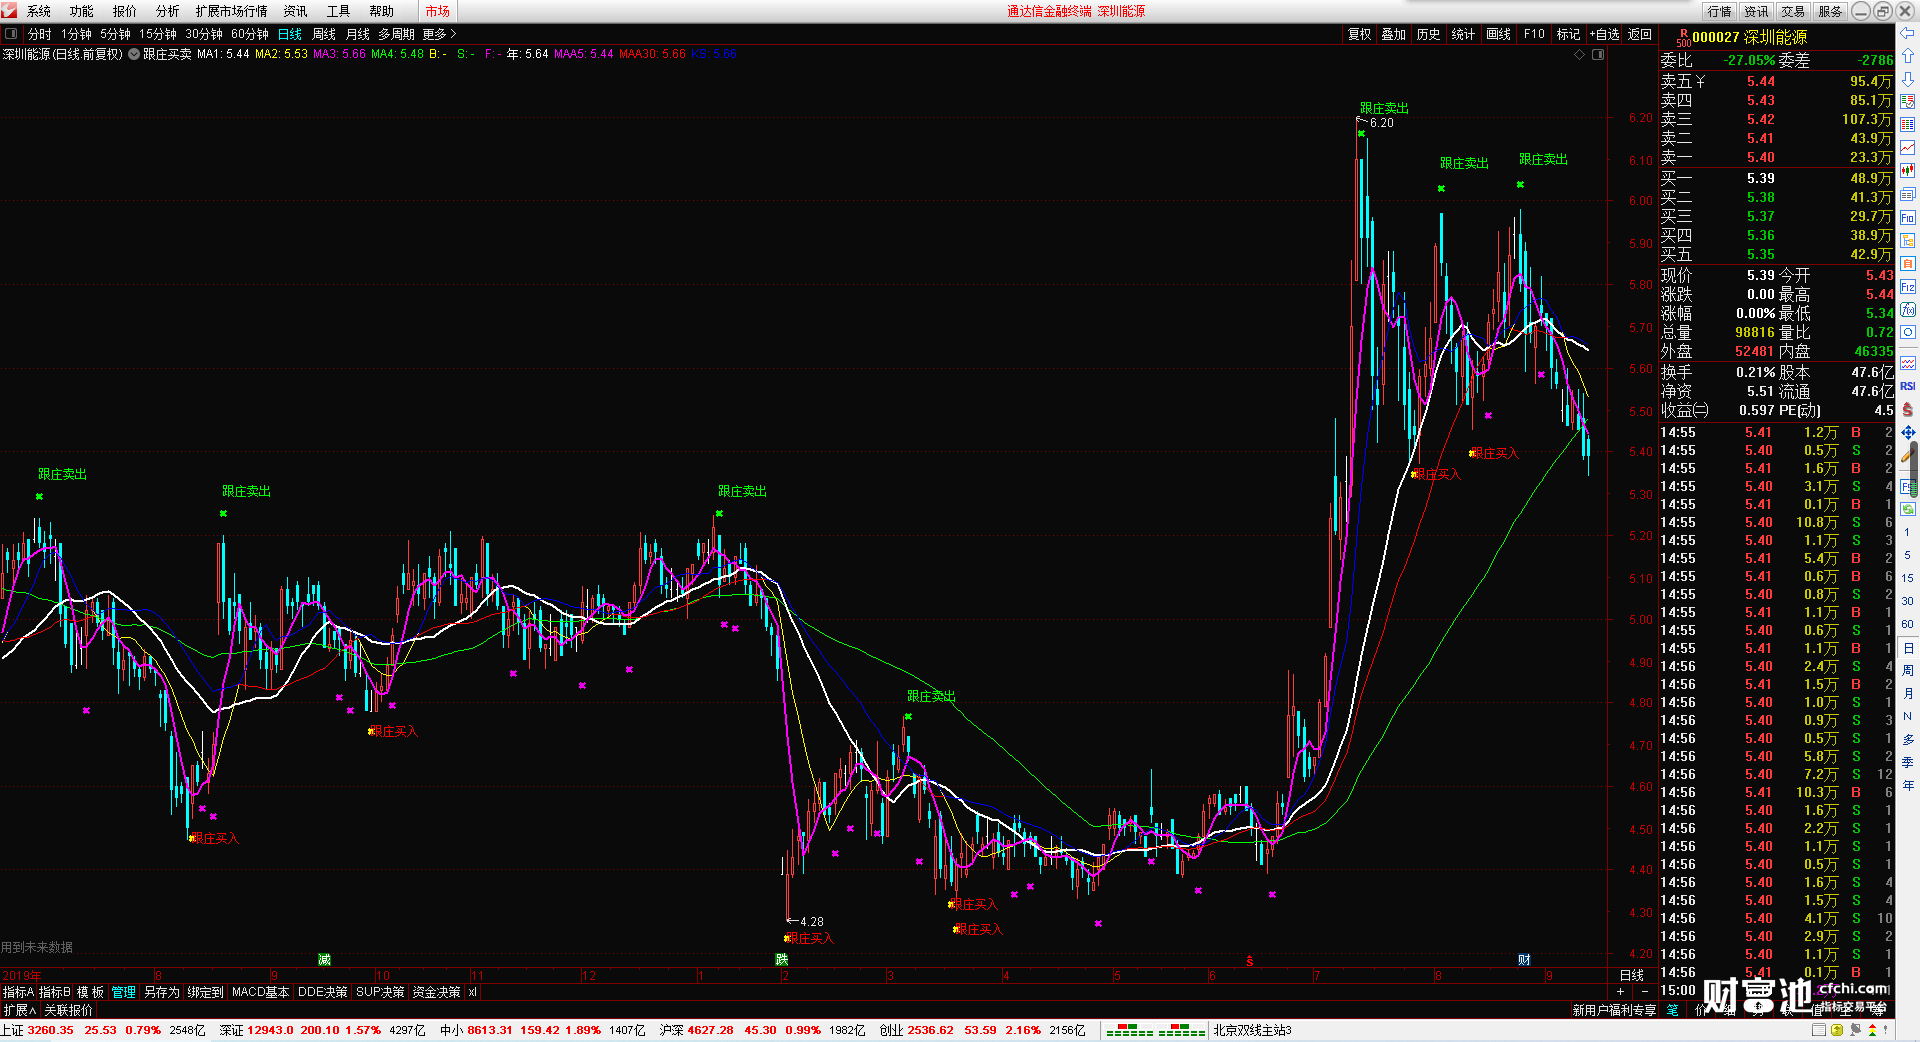Switch to 60分钟 chart period
Image resolution: width=1920 pixels, height=1042 pixels.
point(250,34)
